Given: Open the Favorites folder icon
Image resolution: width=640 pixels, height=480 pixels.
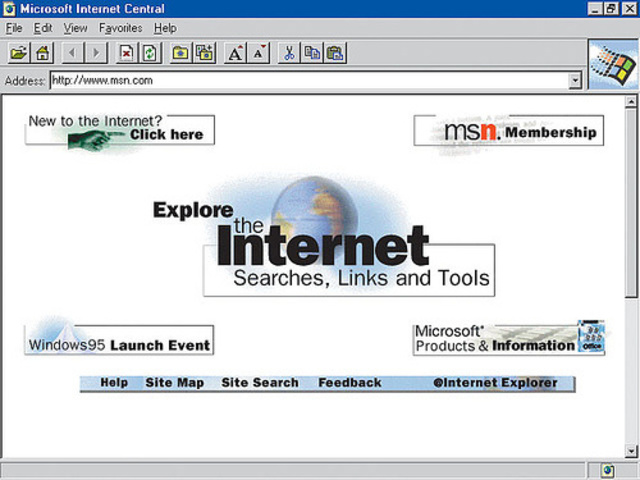Looking at the screenshot, I should [x=180, y=53].
